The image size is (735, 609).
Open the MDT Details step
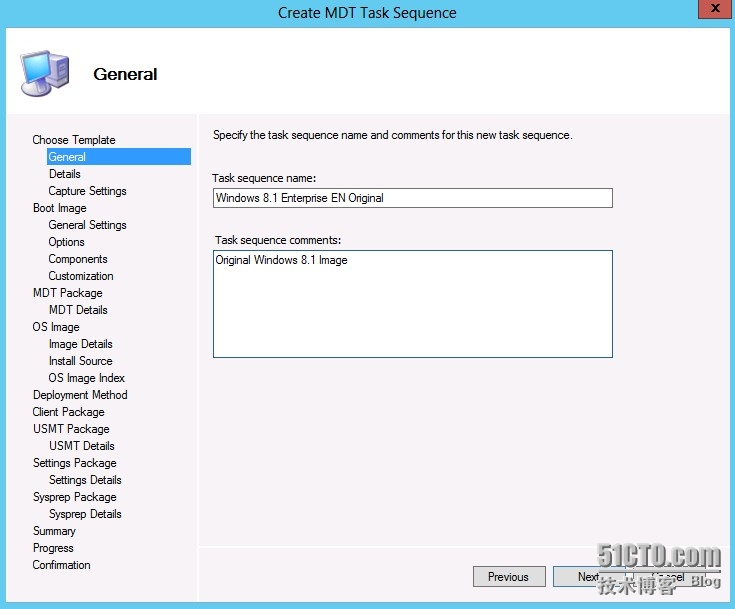pyautogui.click(x=78, y=310)
